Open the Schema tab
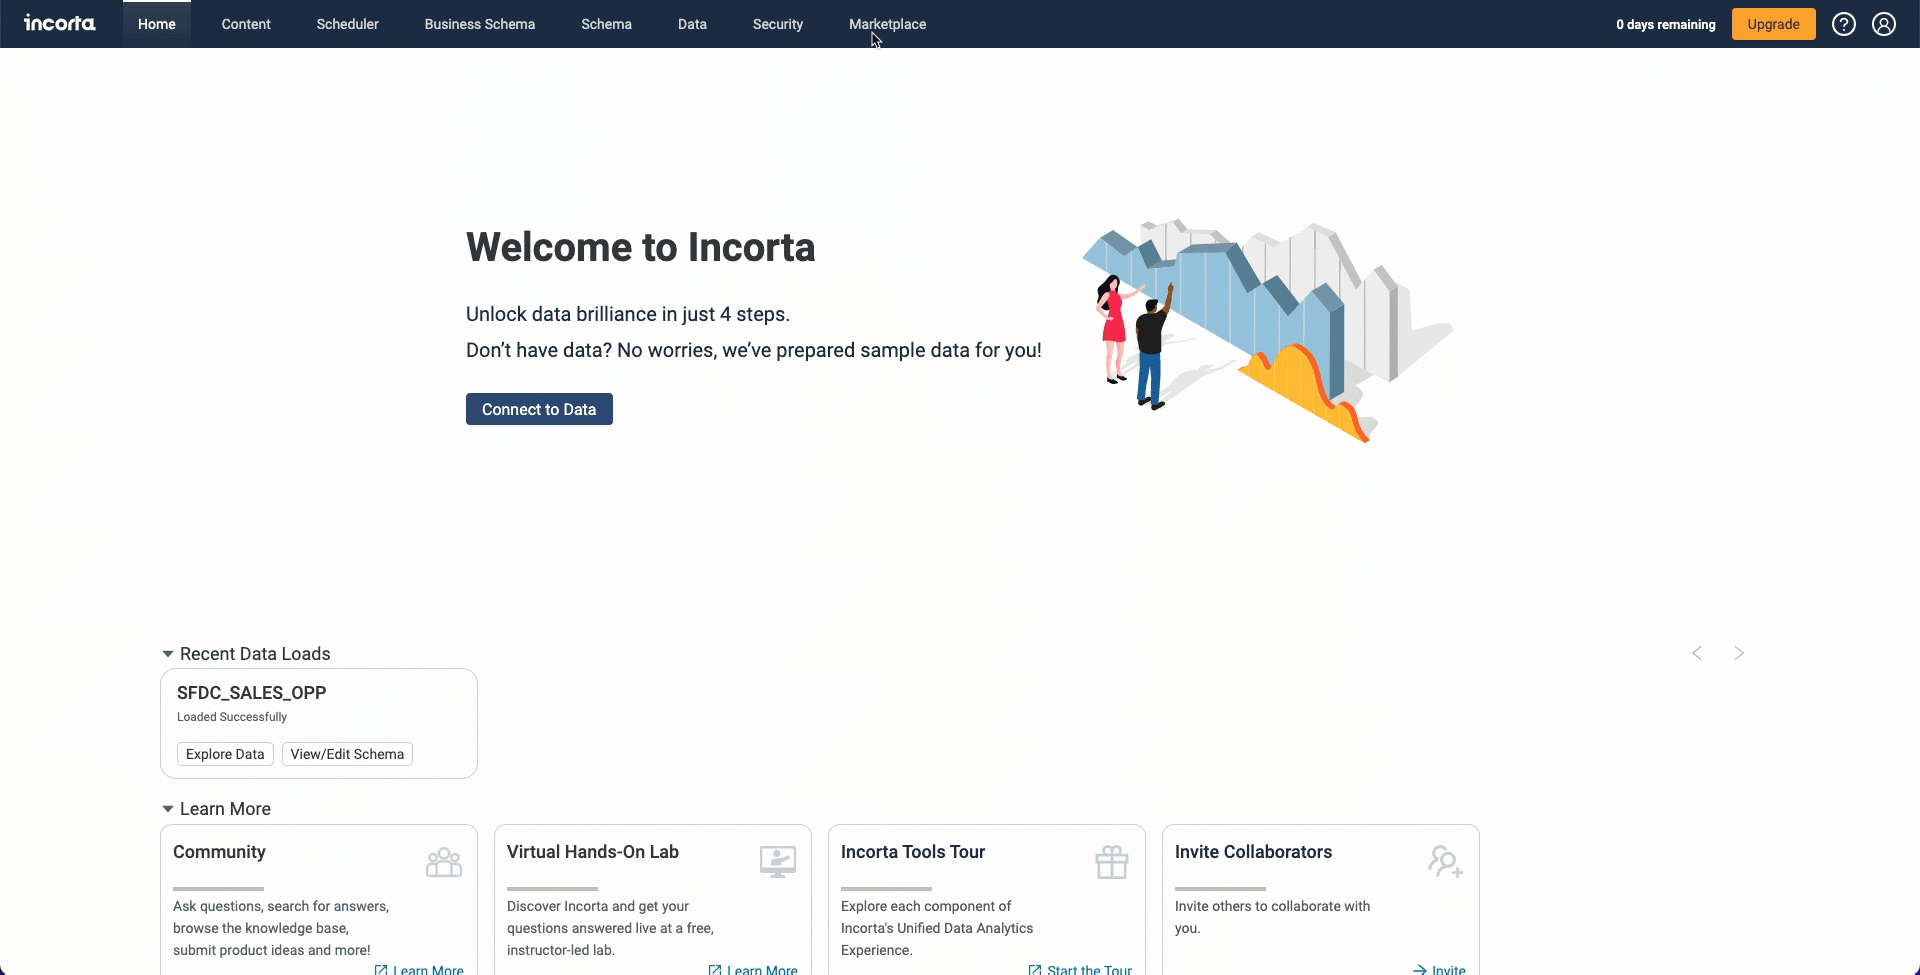This screenshot has width=1920, height=975. [x=607, y=24]
